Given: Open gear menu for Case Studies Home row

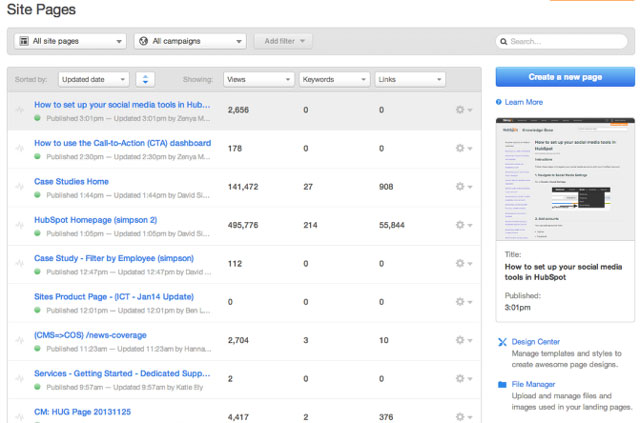Looking at the screenshot, I should [x=462, y=187].
